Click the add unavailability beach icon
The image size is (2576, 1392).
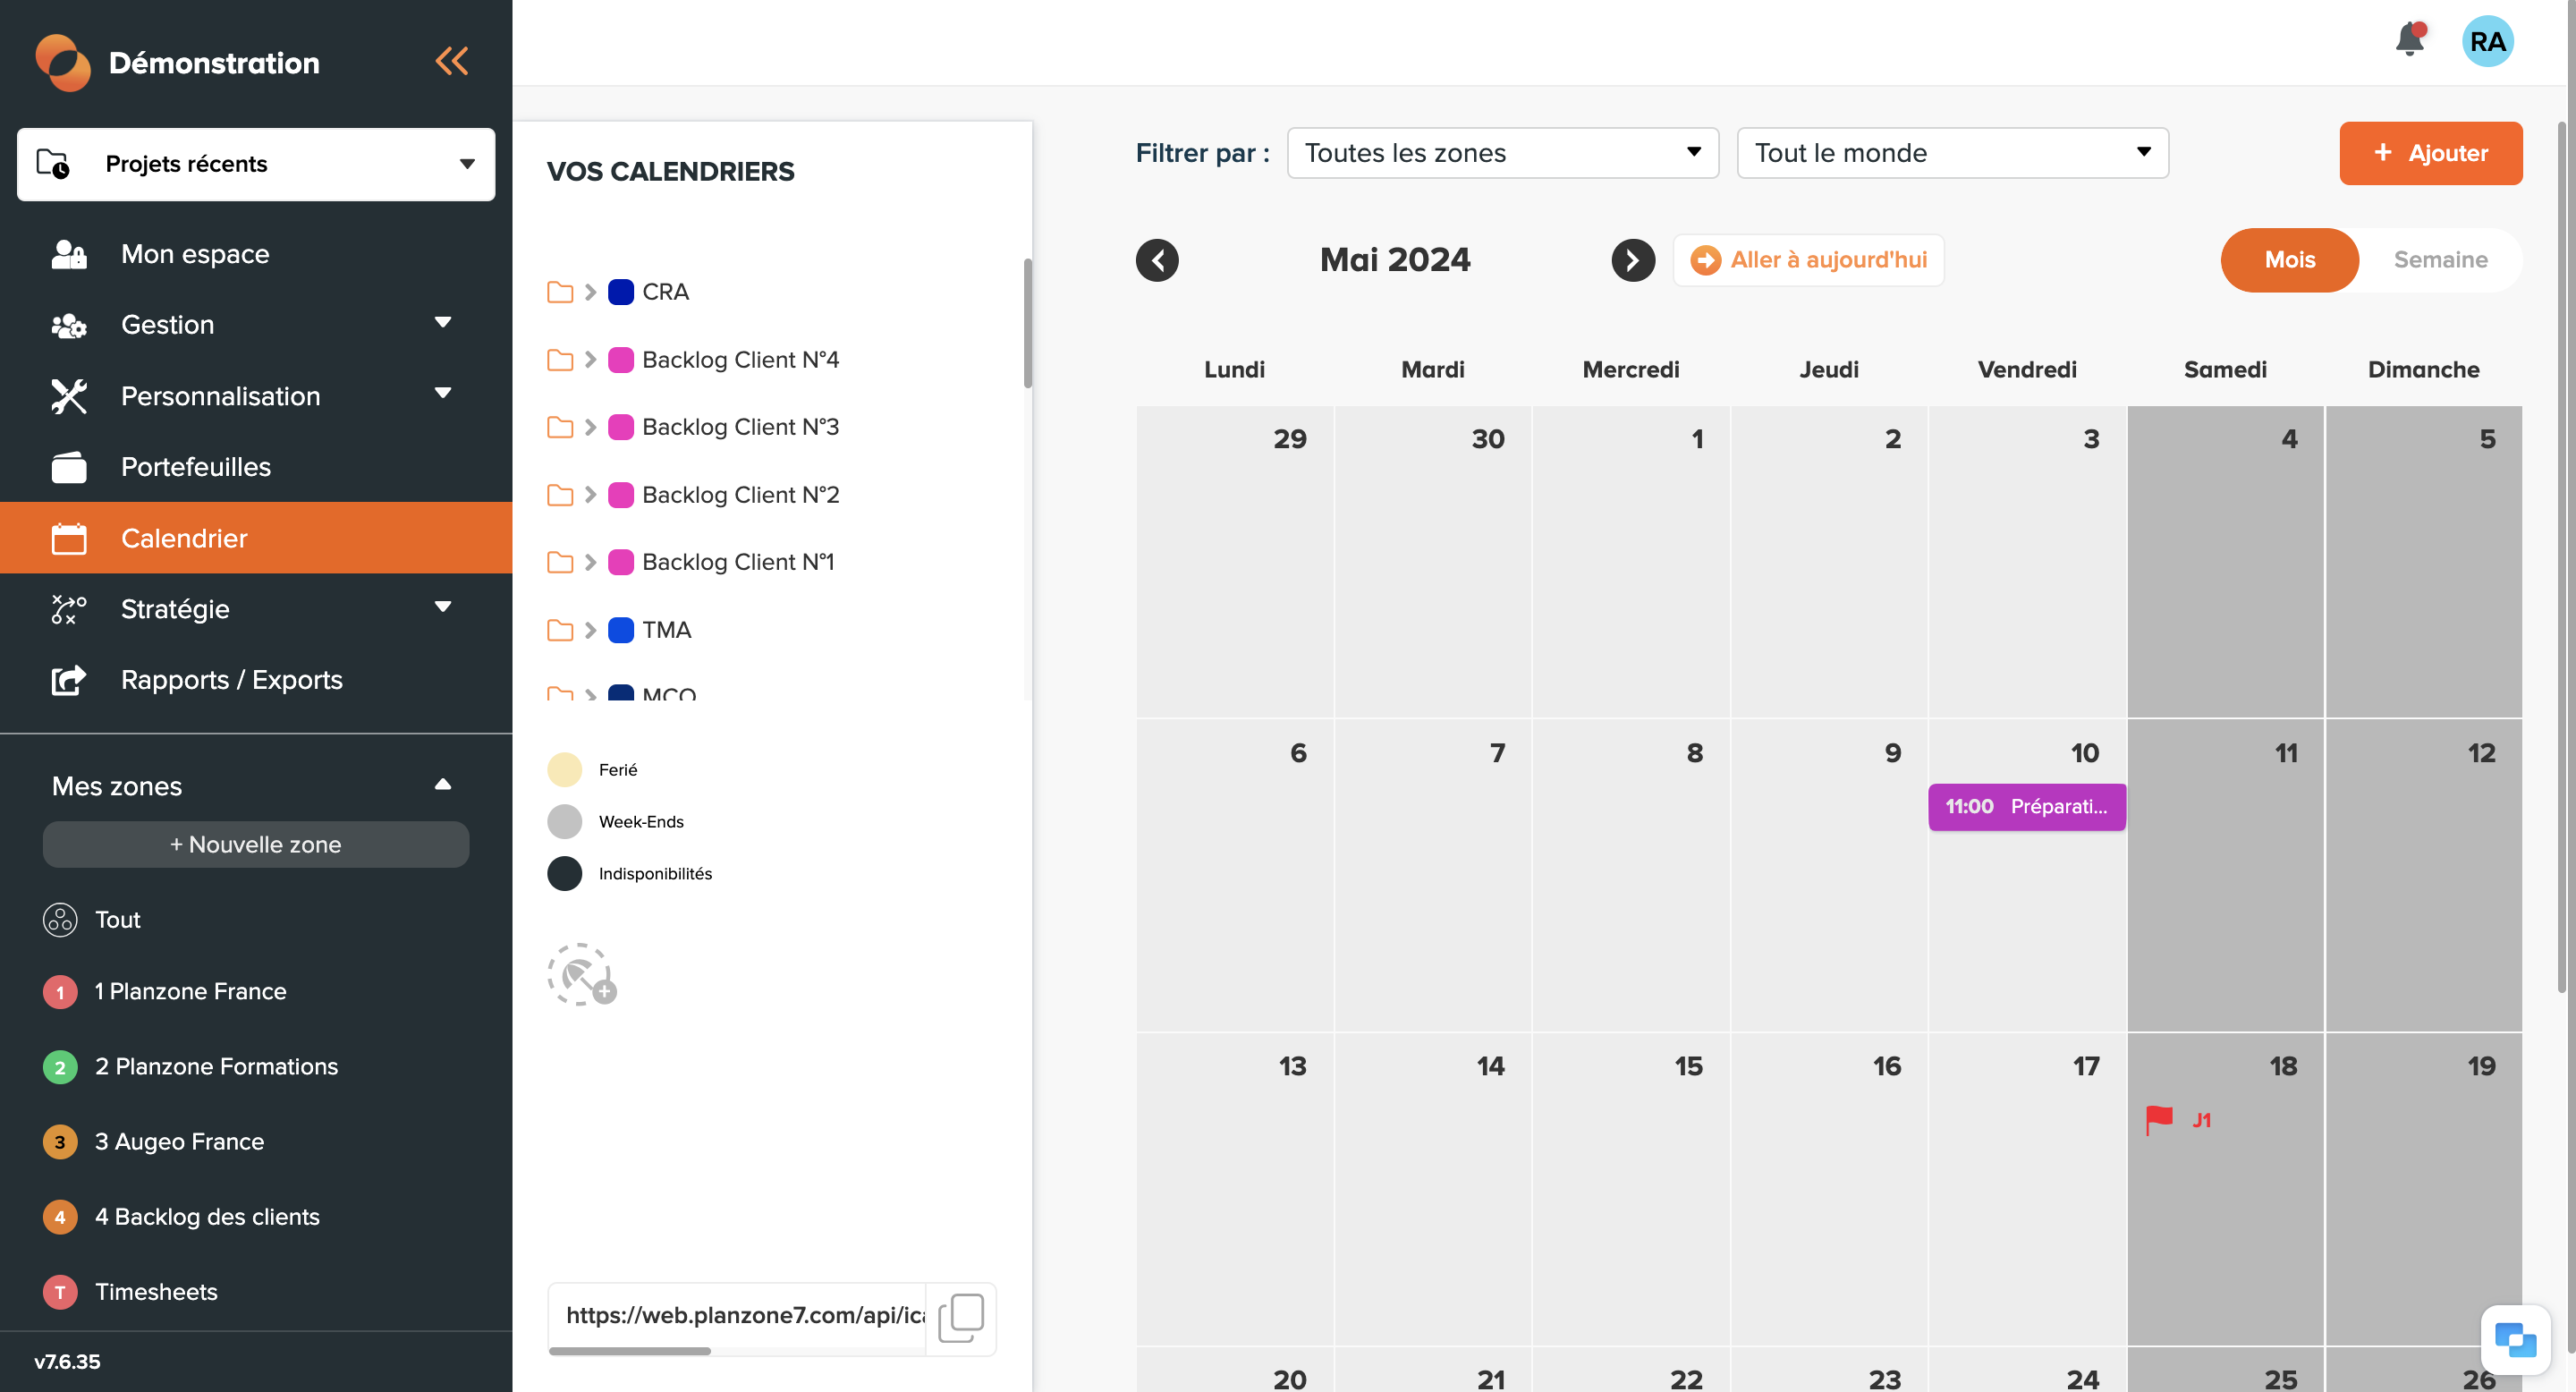[581, 974]
